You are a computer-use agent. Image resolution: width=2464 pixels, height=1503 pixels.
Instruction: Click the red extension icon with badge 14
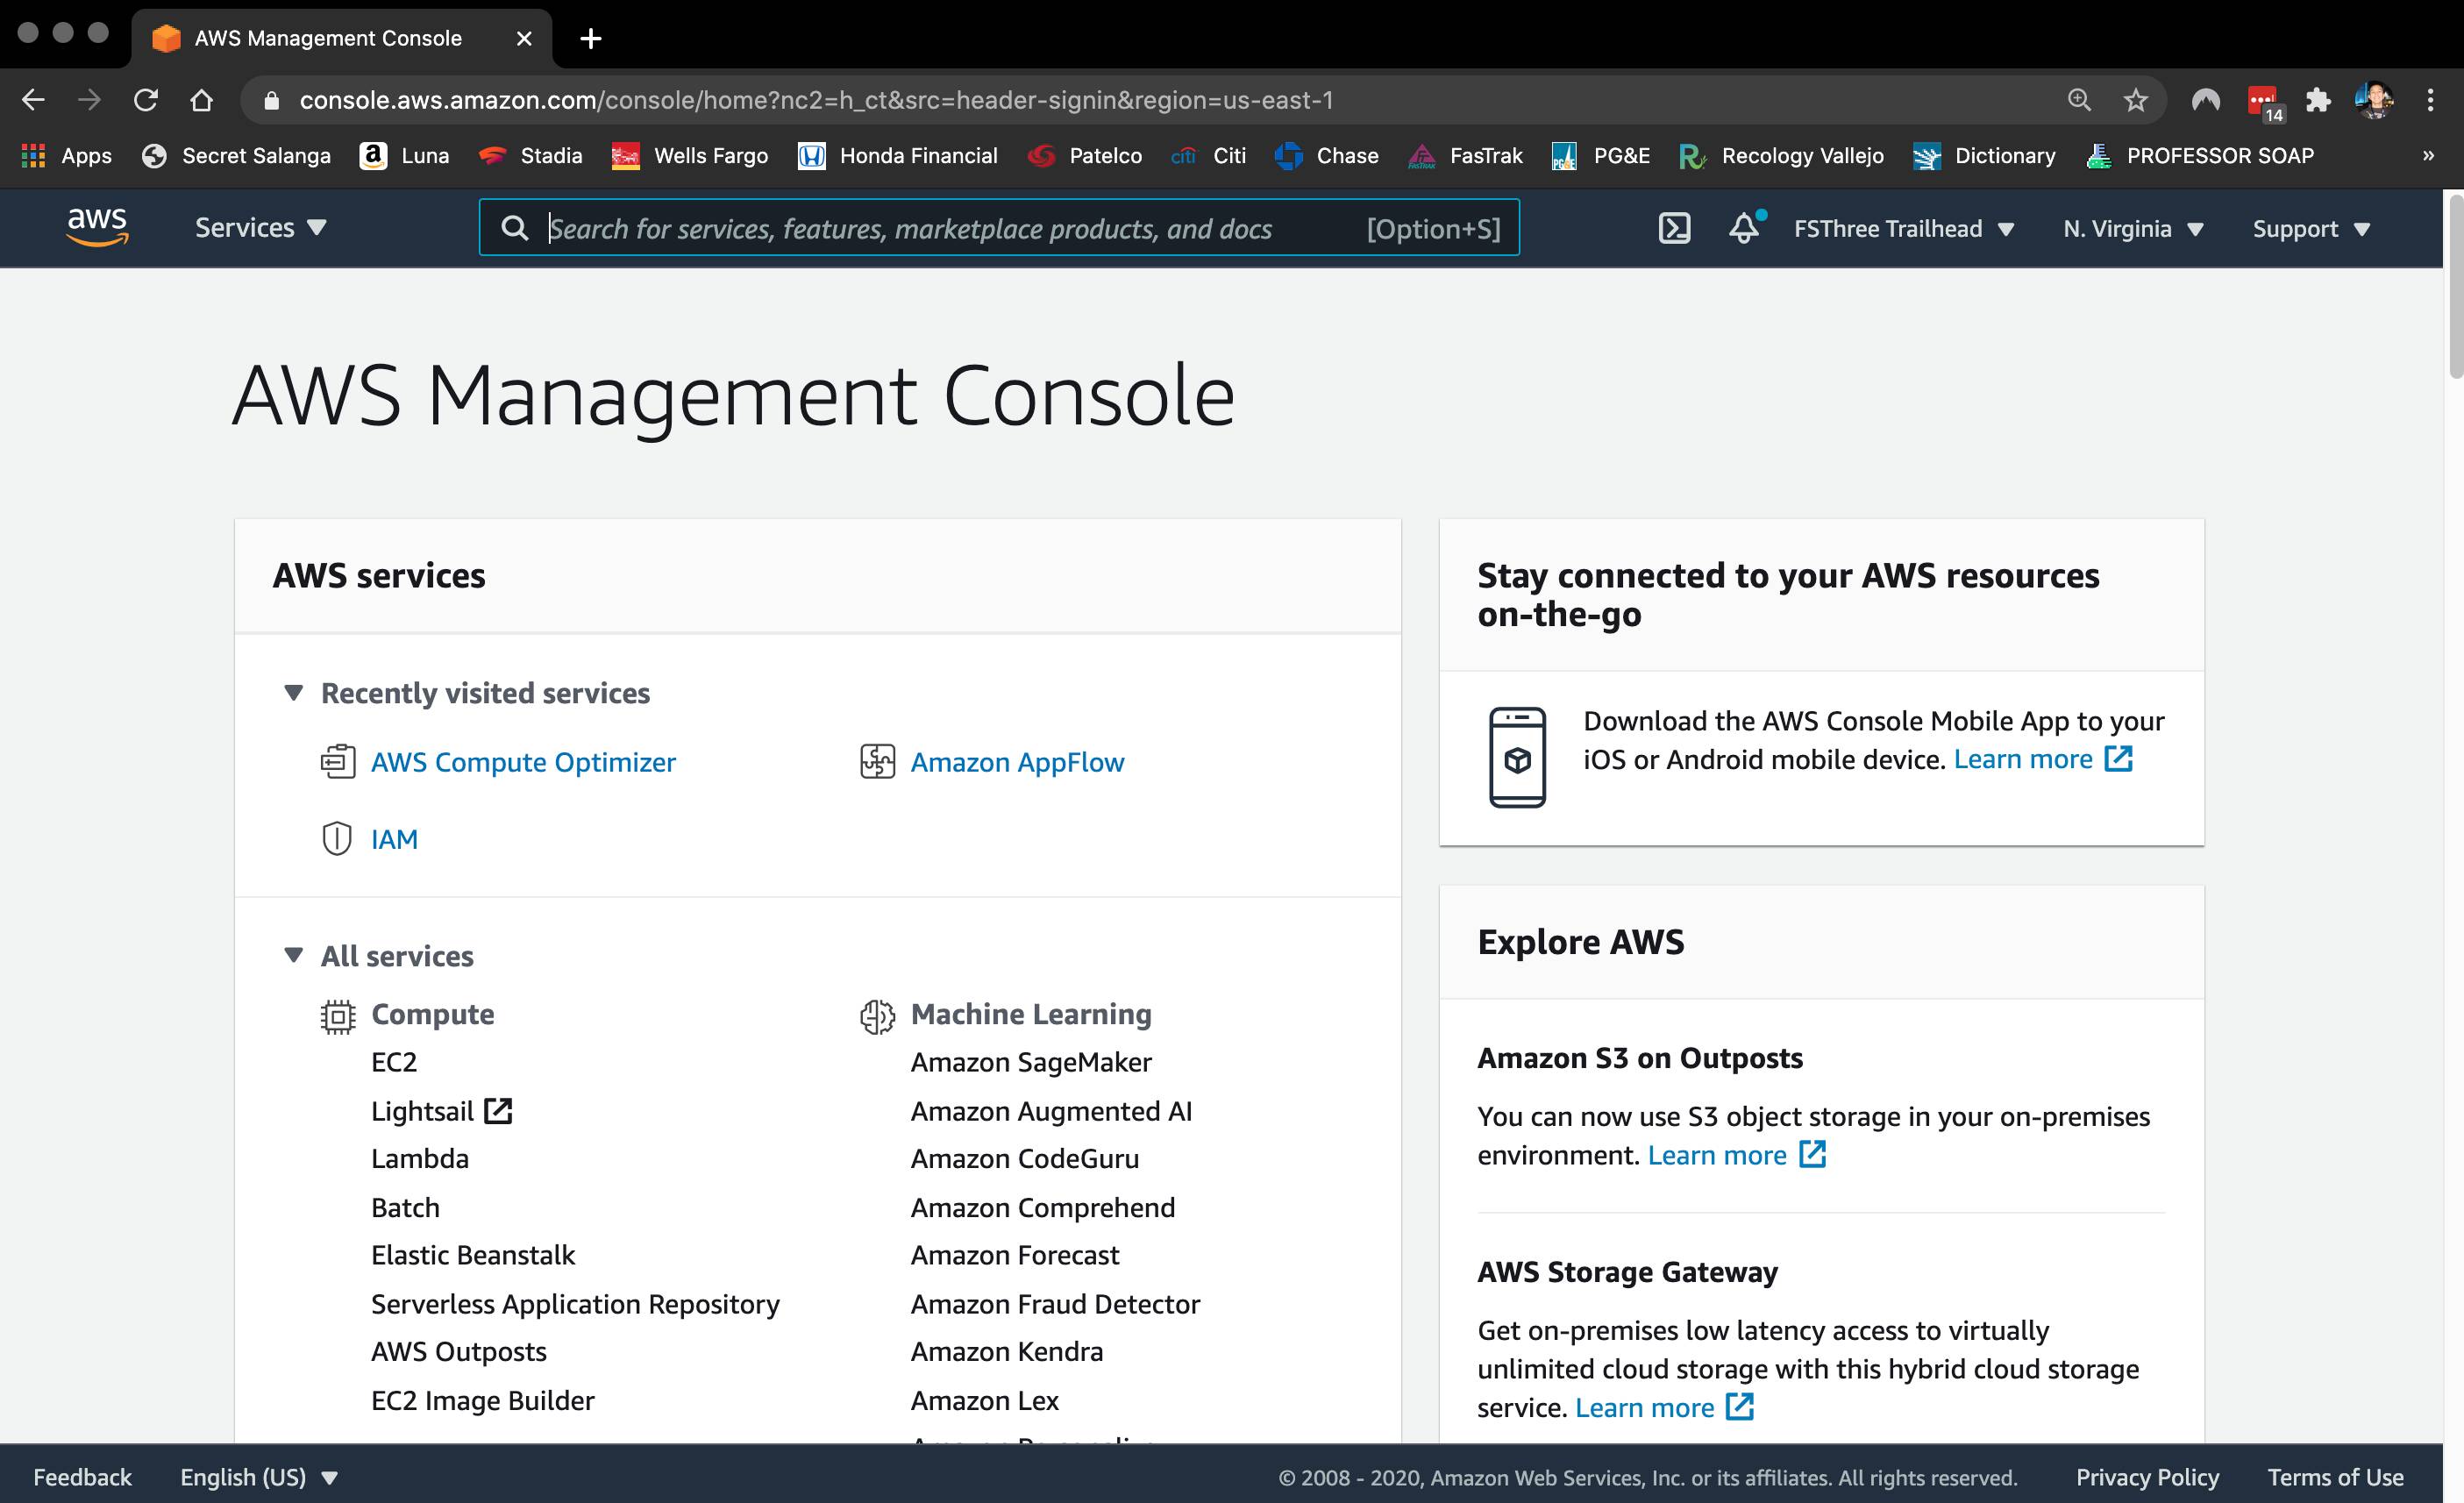pos(2264,103)
